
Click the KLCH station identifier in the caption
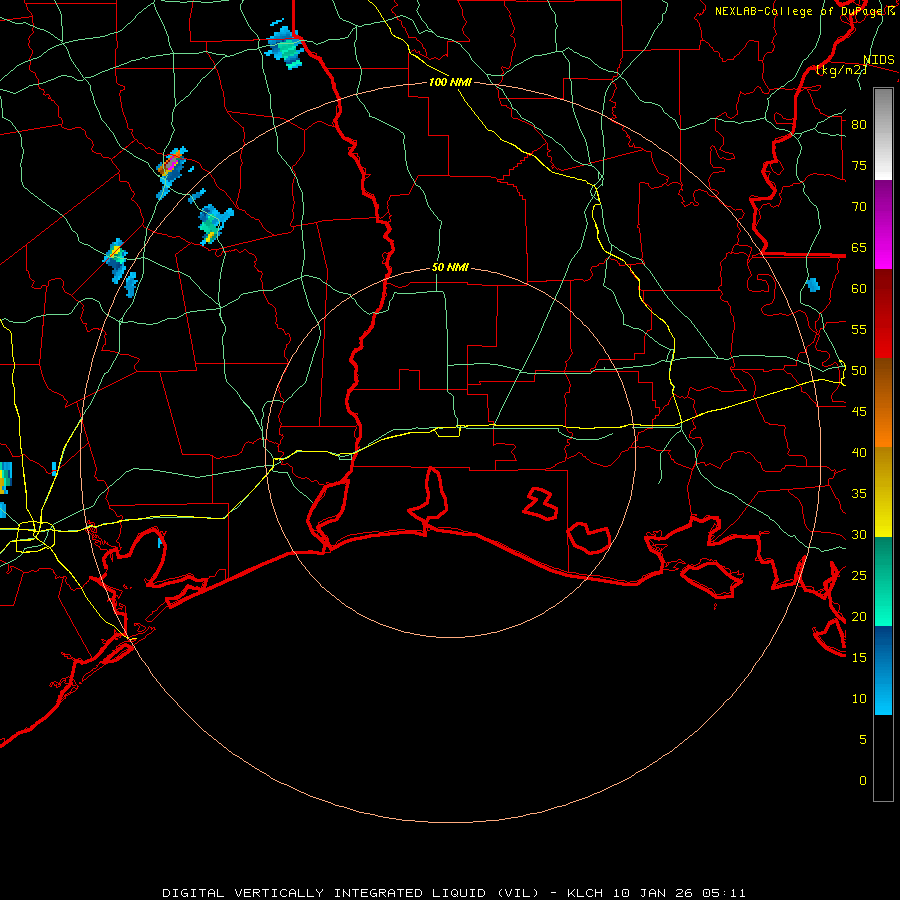[x=585, y=893]
